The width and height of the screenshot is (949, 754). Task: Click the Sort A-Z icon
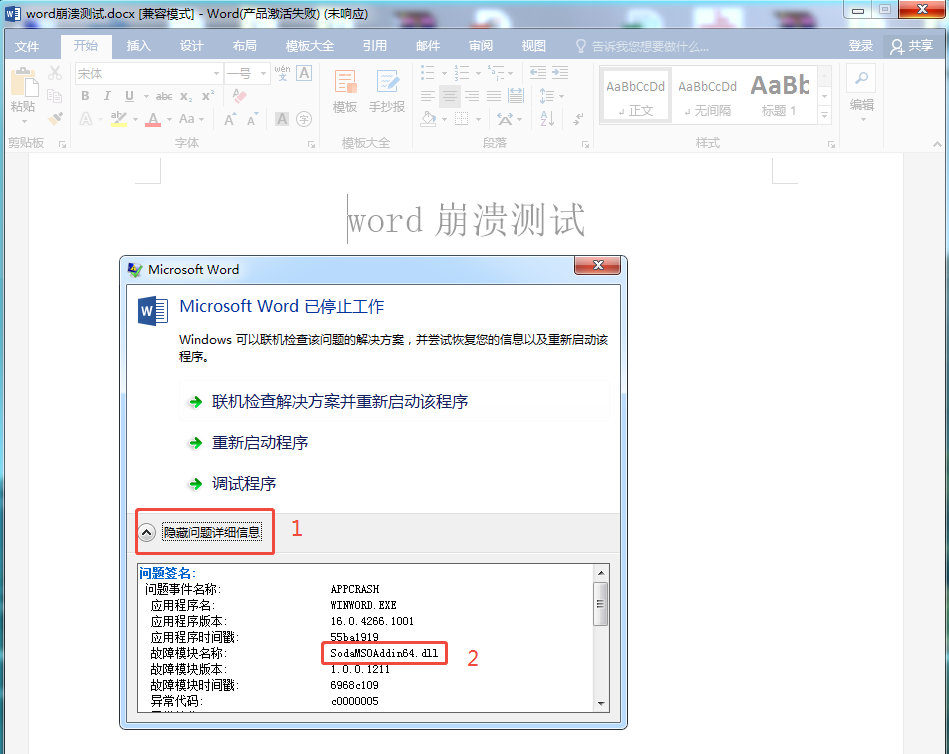(x=547, y=119)
